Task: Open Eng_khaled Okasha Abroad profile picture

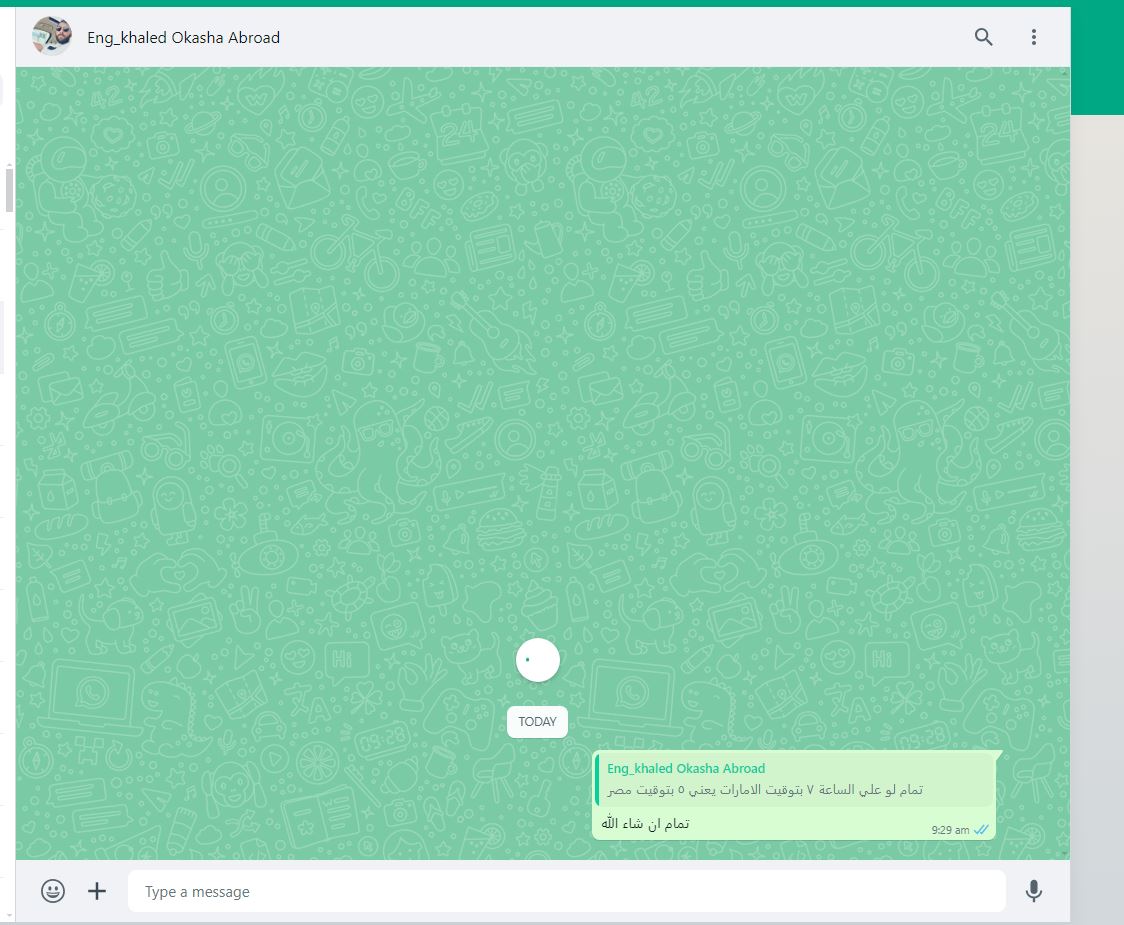Action: (x=52, y=37)
